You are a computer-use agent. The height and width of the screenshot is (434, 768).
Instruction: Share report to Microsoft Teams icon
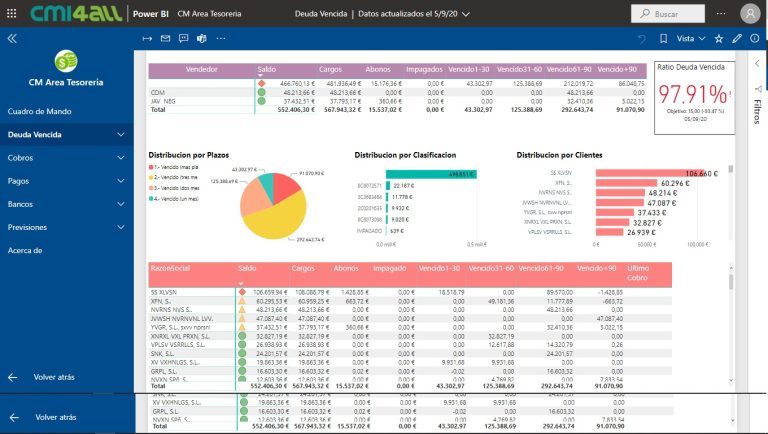(x=200, y=38)
